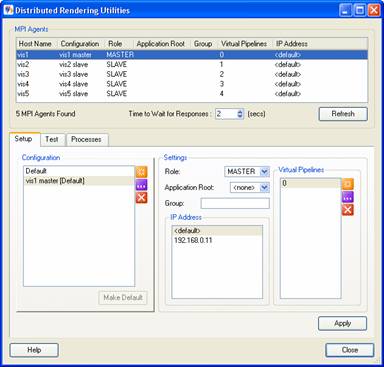Screen dimensions: 384x367
Task: Click the vis5 slave configuration cell
Action: click(x=74, y=93)
